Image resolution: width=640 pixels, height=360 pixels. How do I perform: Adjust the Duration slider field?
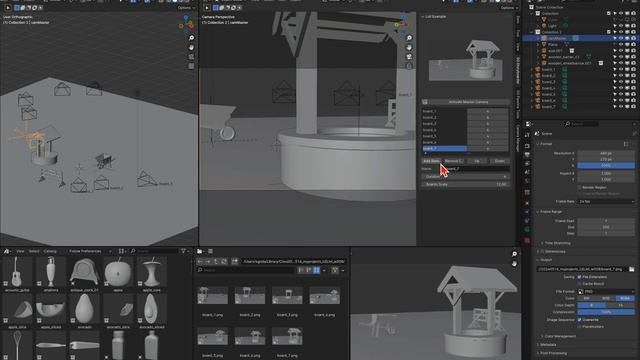click(x=465, y=176)
